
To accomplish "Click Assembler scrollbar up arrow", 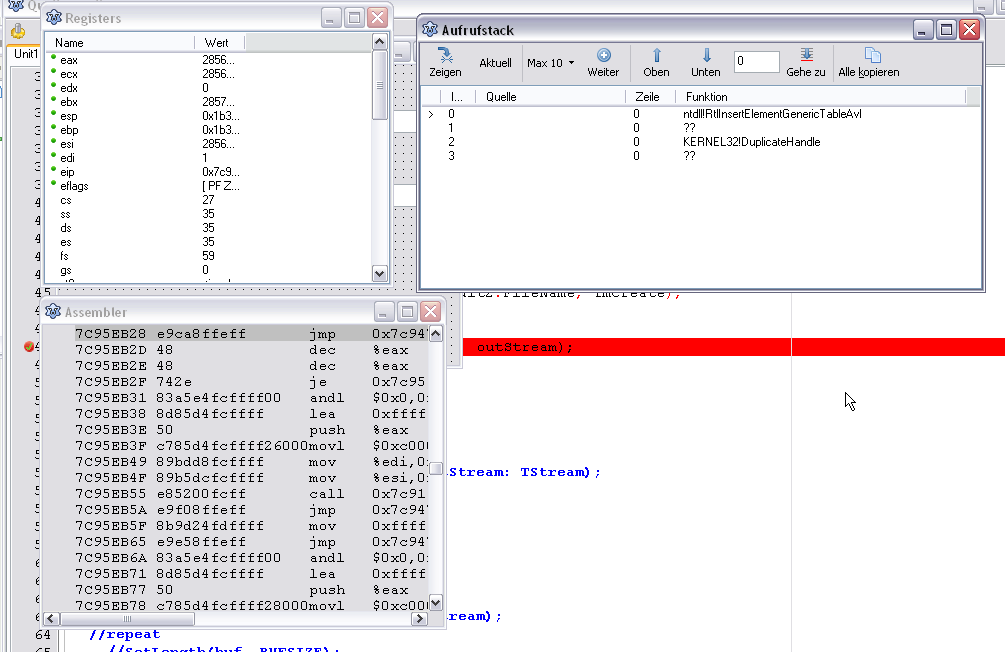I will [x=436, y=334].
